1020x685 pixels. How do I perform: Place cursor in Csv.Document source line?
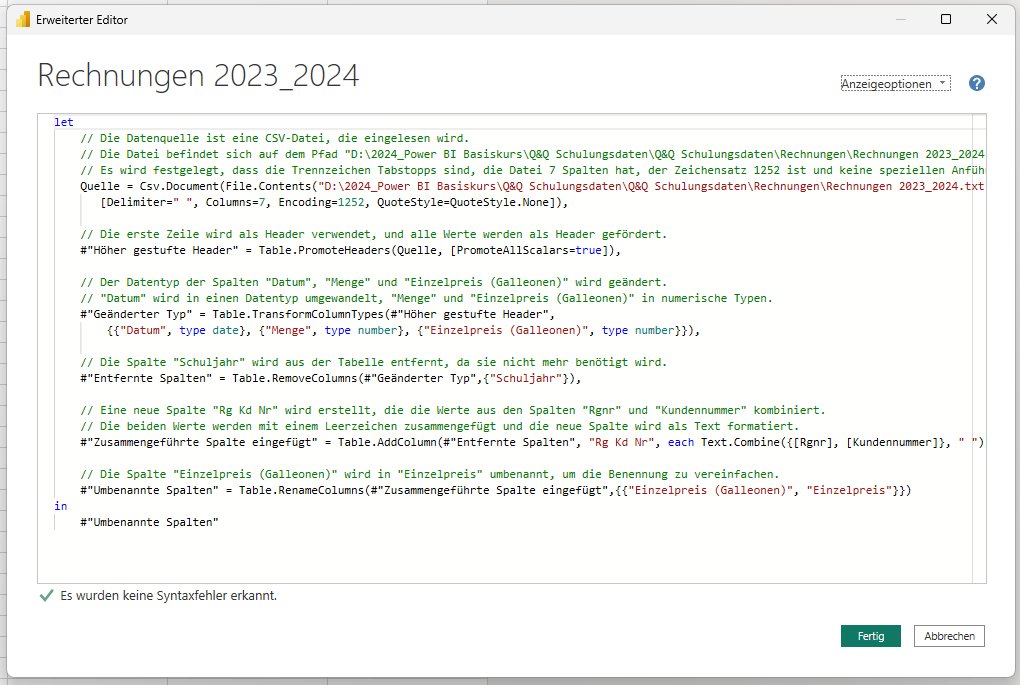pyautogui.click(x=531, y=186)
